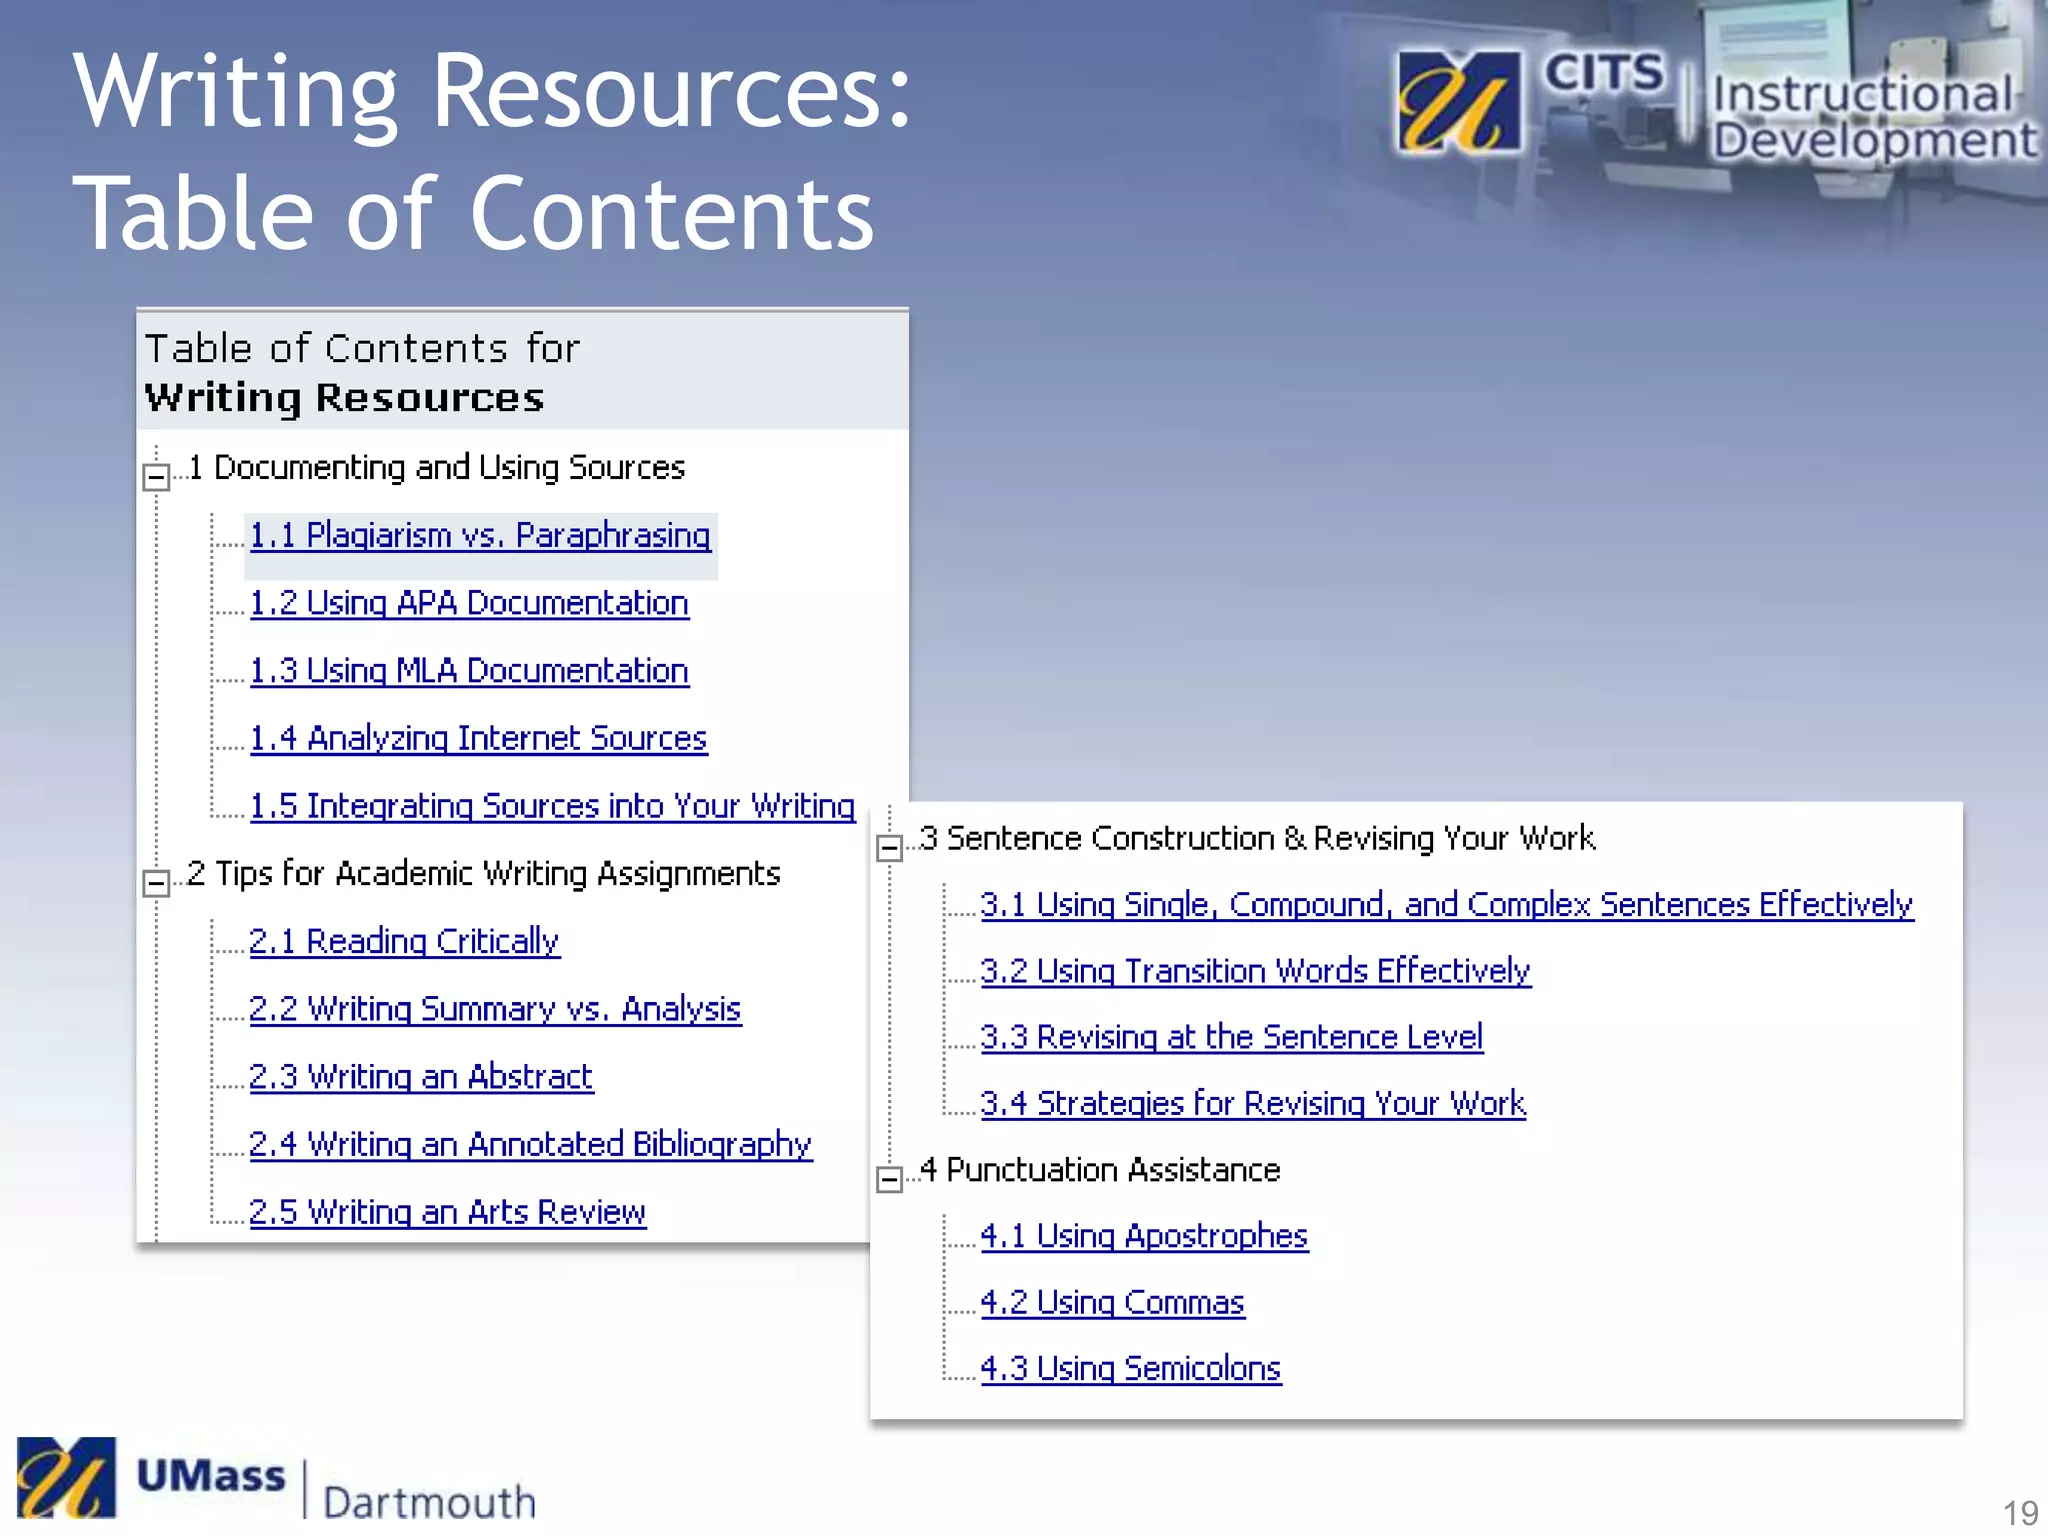The width and height of the screenshot is (2048, 1536).
Task: Select '1 Documenting and Using Sources' heading text
Action: [x=437, y=468]
